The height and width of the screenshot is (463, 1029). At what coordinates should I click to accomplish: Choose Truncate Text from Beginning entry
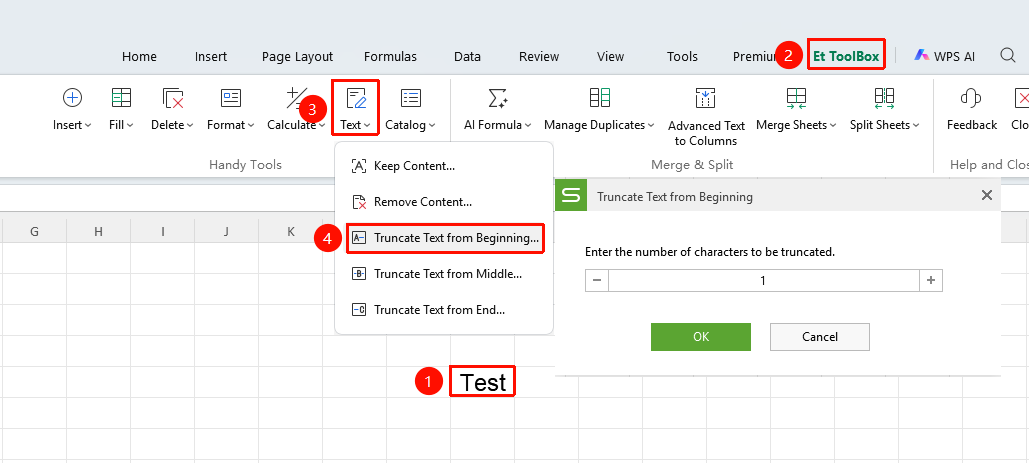click(x=444, y=238)
